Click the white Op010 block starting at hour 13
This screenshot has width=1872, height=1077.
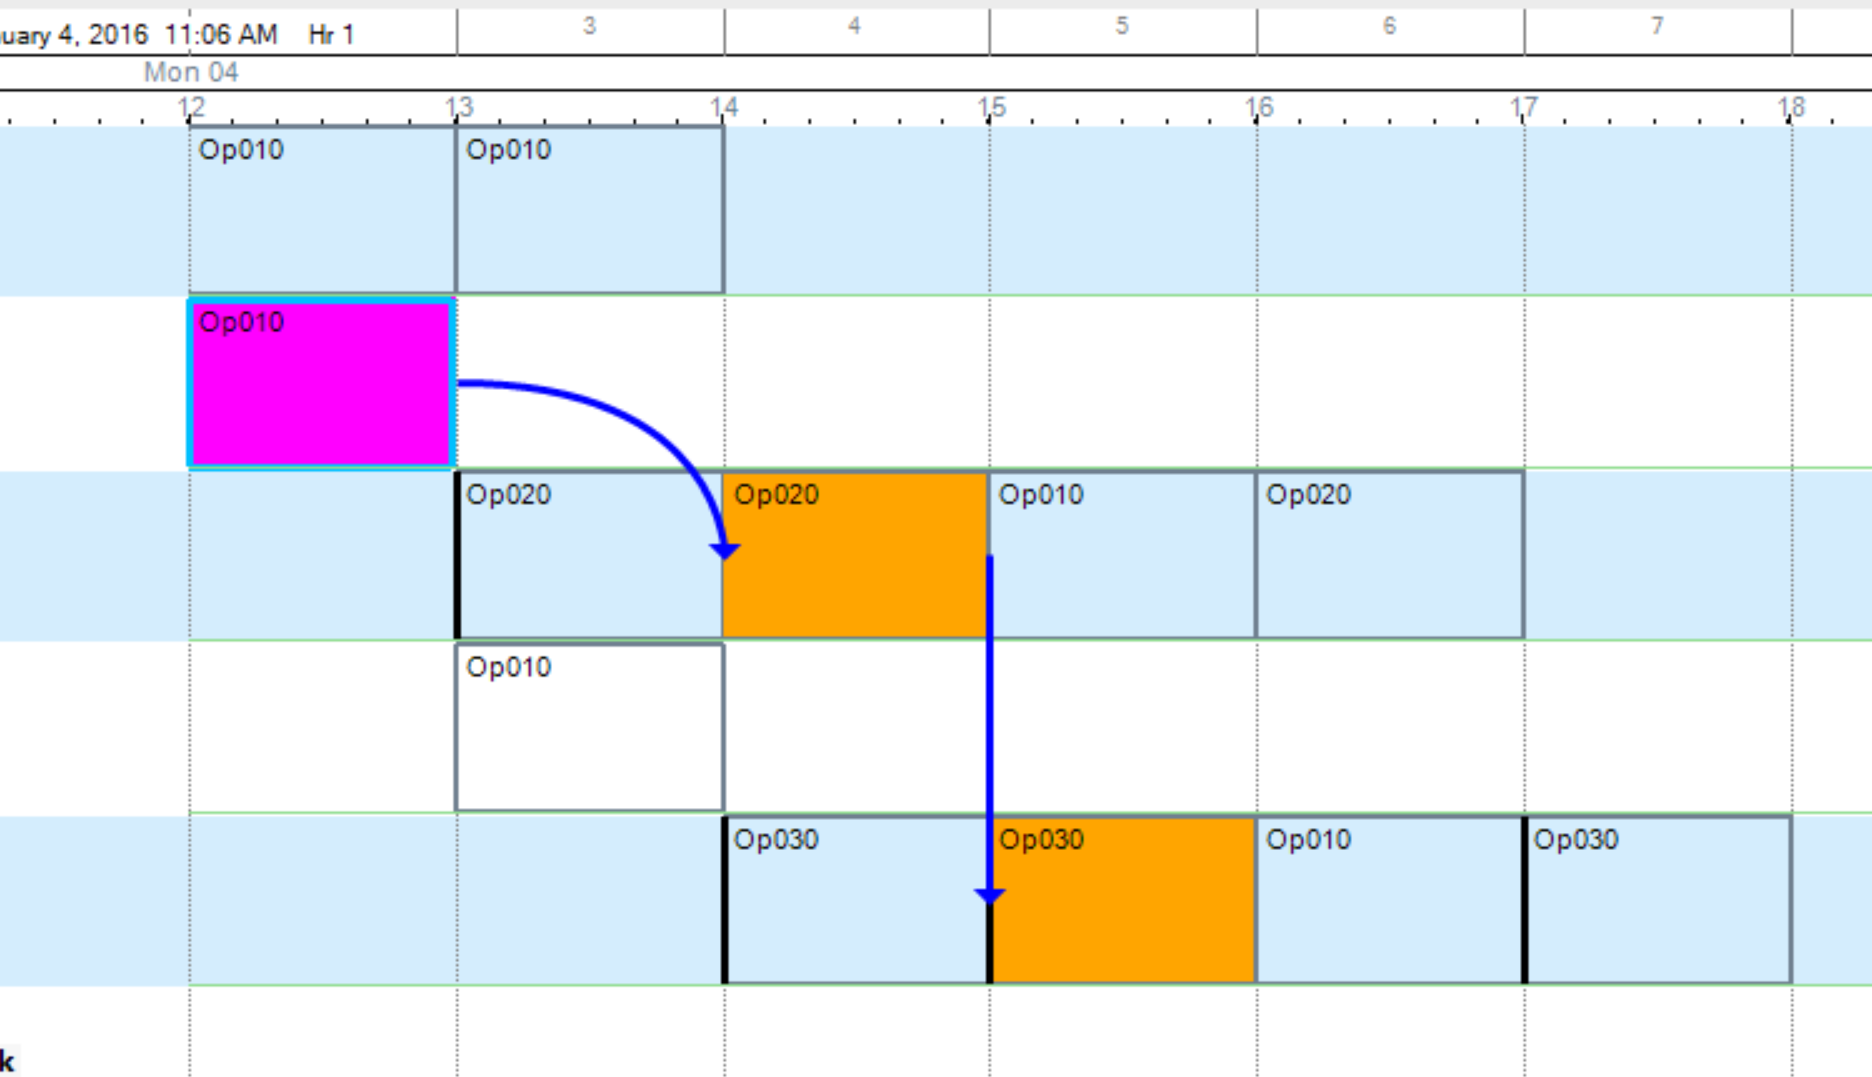point(590,727)
